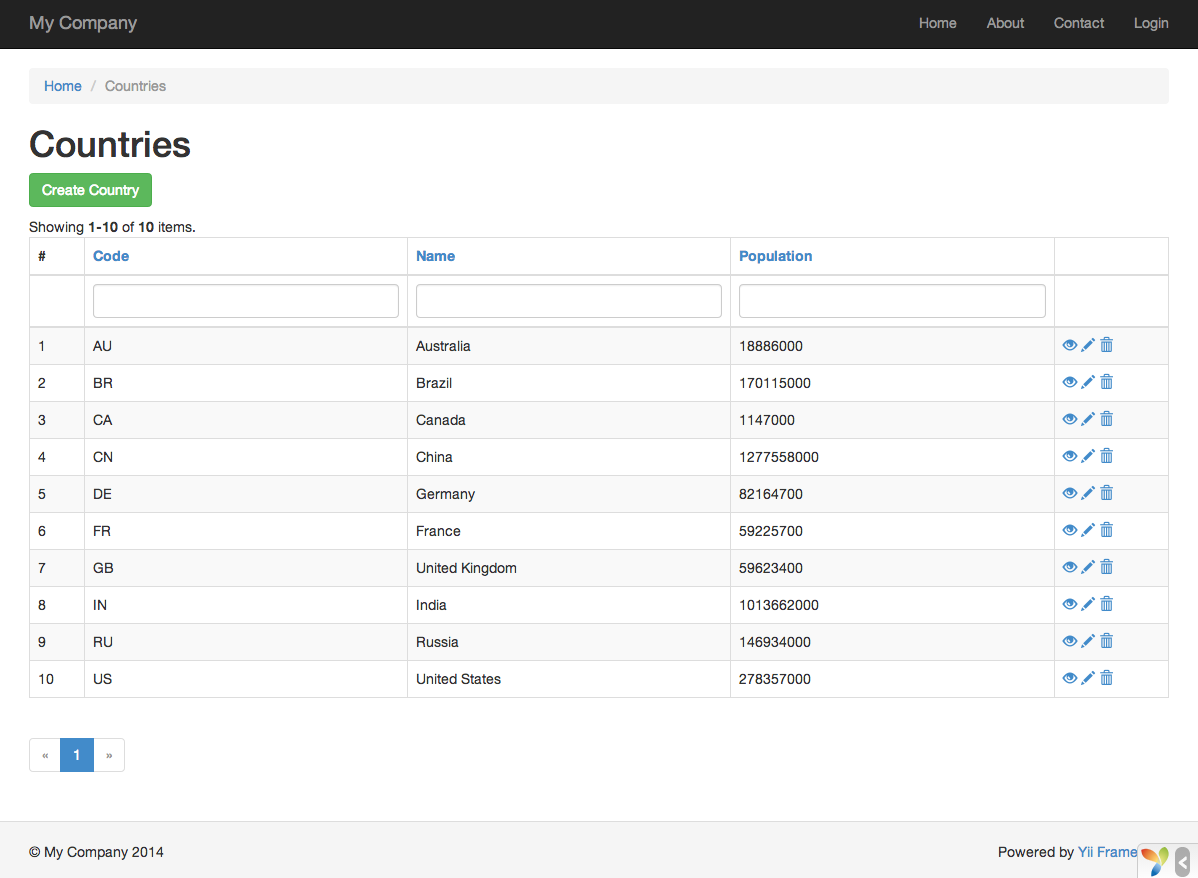Viewport: 1198px width, 878px height.
Task: Click the view eye icon for Australia
Action: 1069,345
